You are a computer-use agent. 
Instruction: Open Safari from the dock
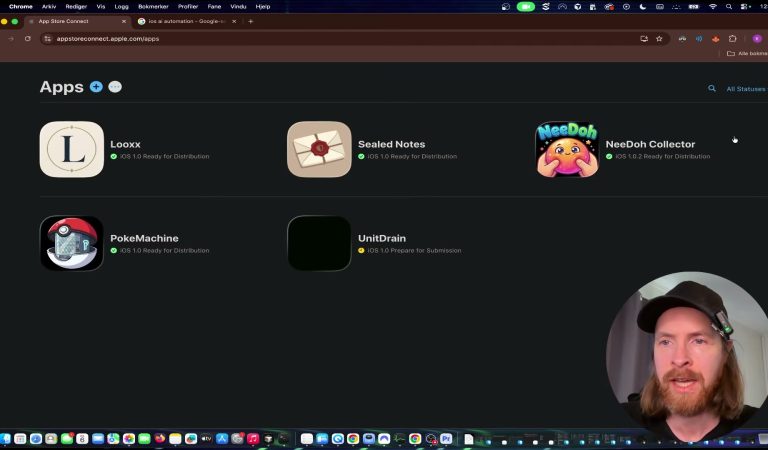pos(36,439)
